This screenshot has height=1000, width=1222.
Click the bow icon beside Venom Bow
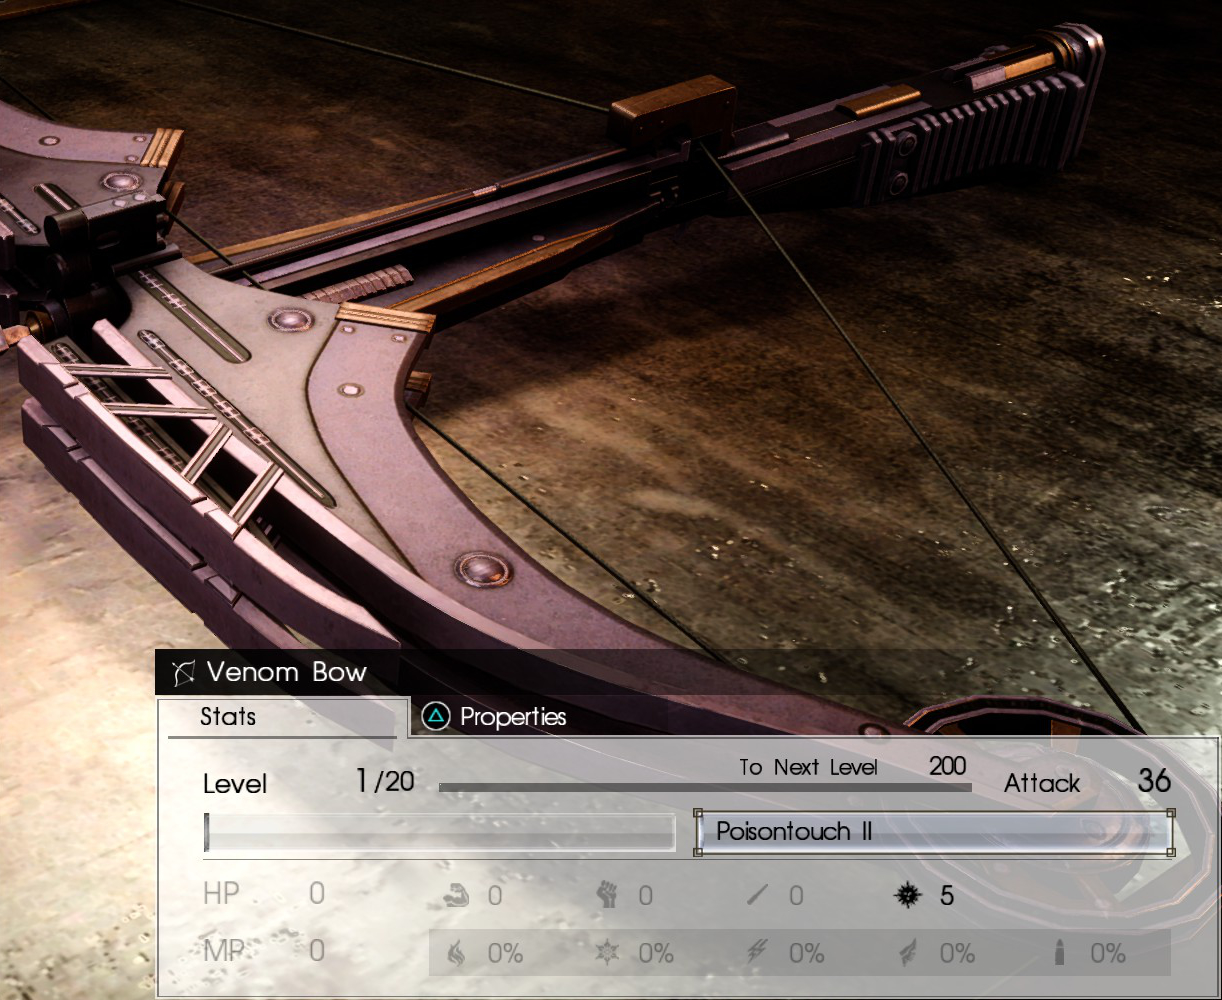[182, 673]
